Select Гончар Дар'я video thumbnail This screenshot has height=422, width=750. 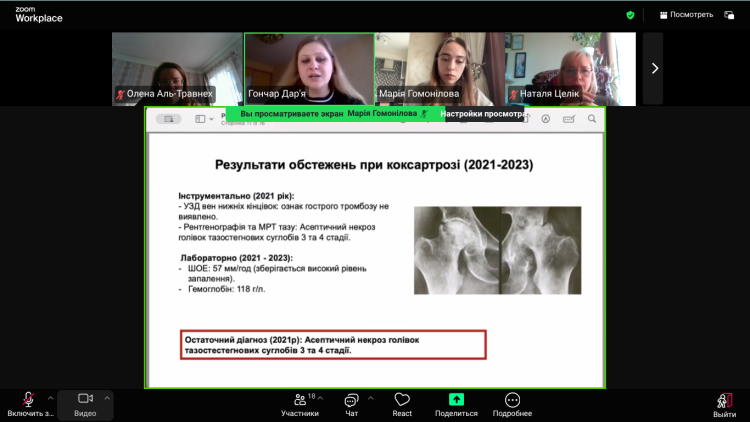[309, 68]
